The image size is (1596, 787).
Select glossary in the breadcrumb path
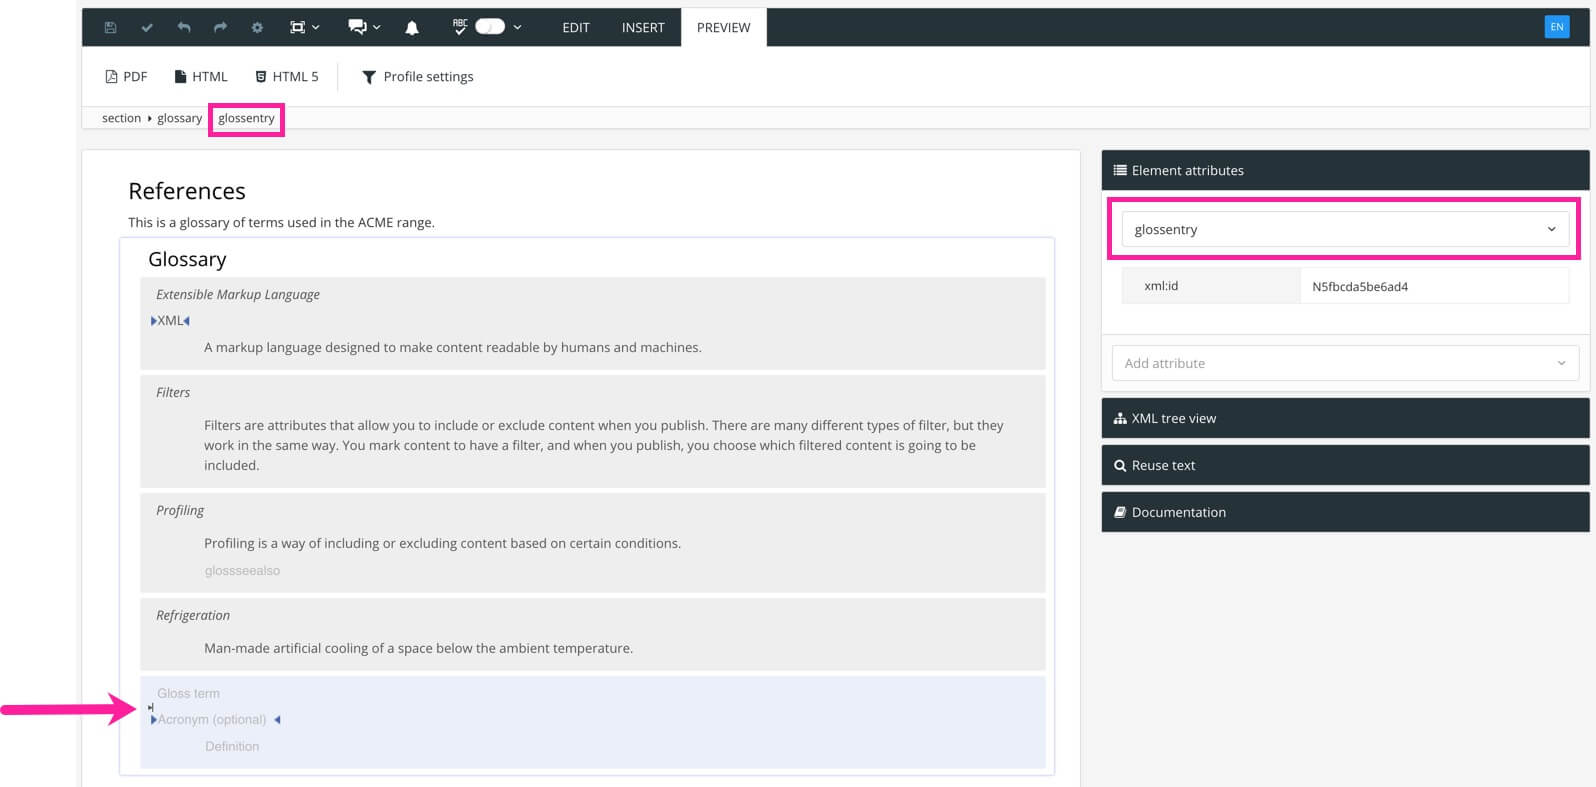click(179, 118)
